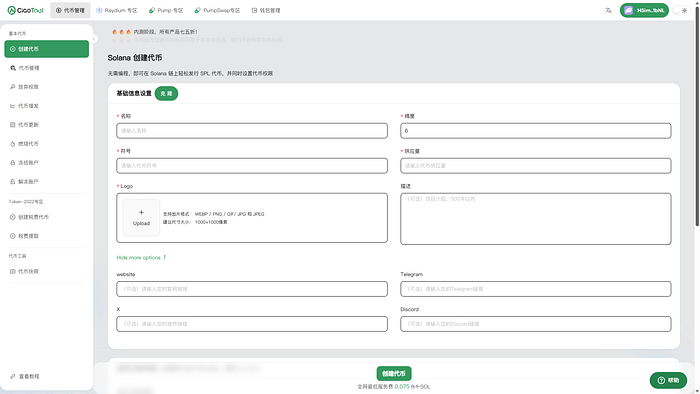Click the Solana 创建代币 page heading
This screenshot has width=700, height=394.
(x=135, y=58)
